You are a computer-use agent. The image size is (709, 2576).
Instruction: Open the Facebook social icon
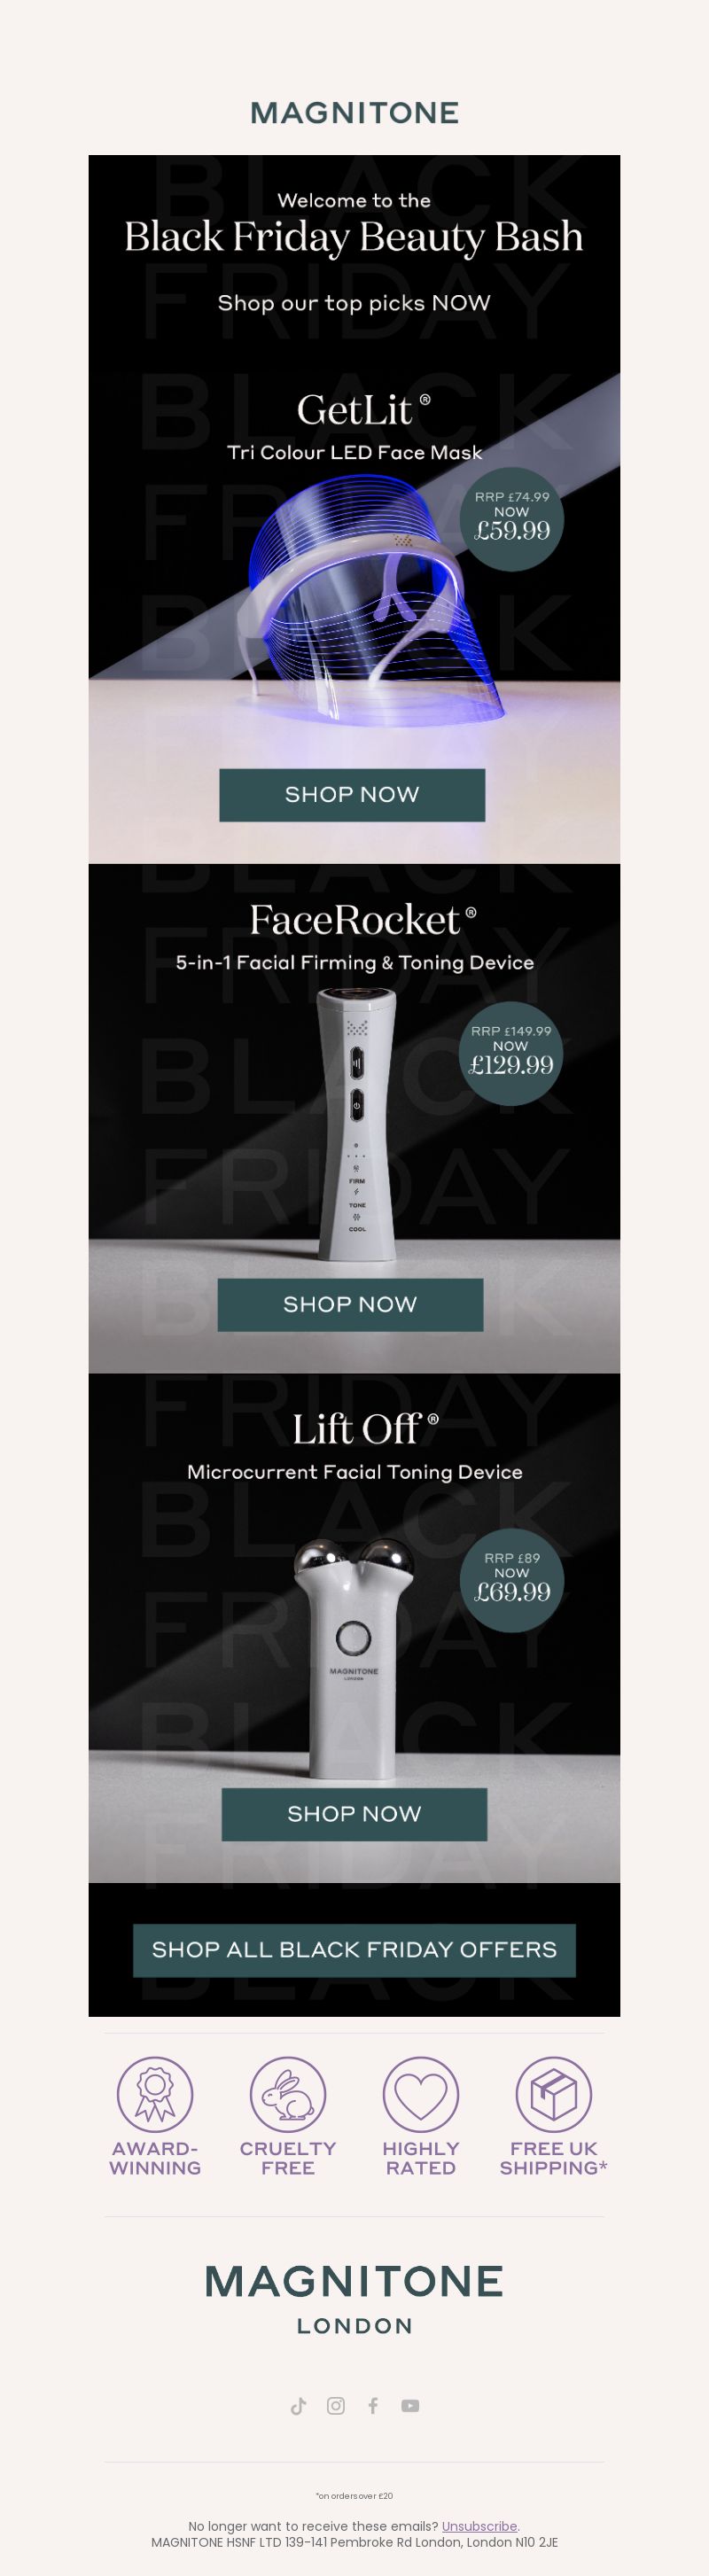[x=373, y=2406]
